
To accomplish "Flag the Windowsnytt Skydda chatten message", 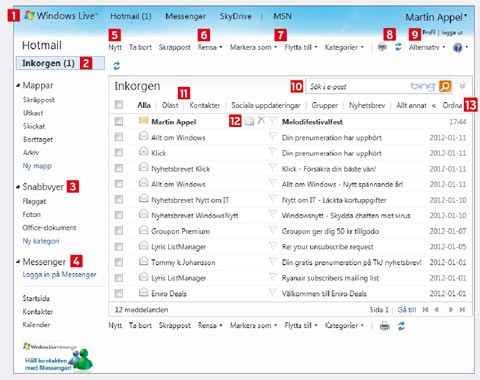I will (273, 214).
